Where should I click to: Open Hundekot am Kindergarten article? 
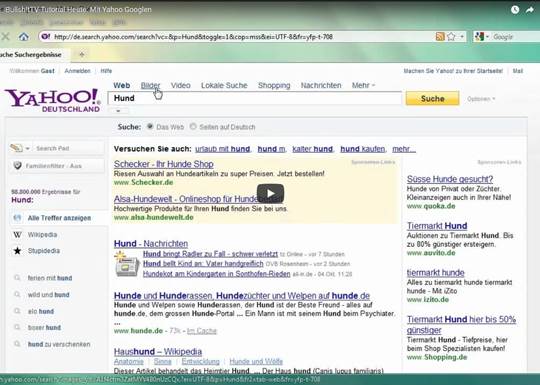(217, 274)
